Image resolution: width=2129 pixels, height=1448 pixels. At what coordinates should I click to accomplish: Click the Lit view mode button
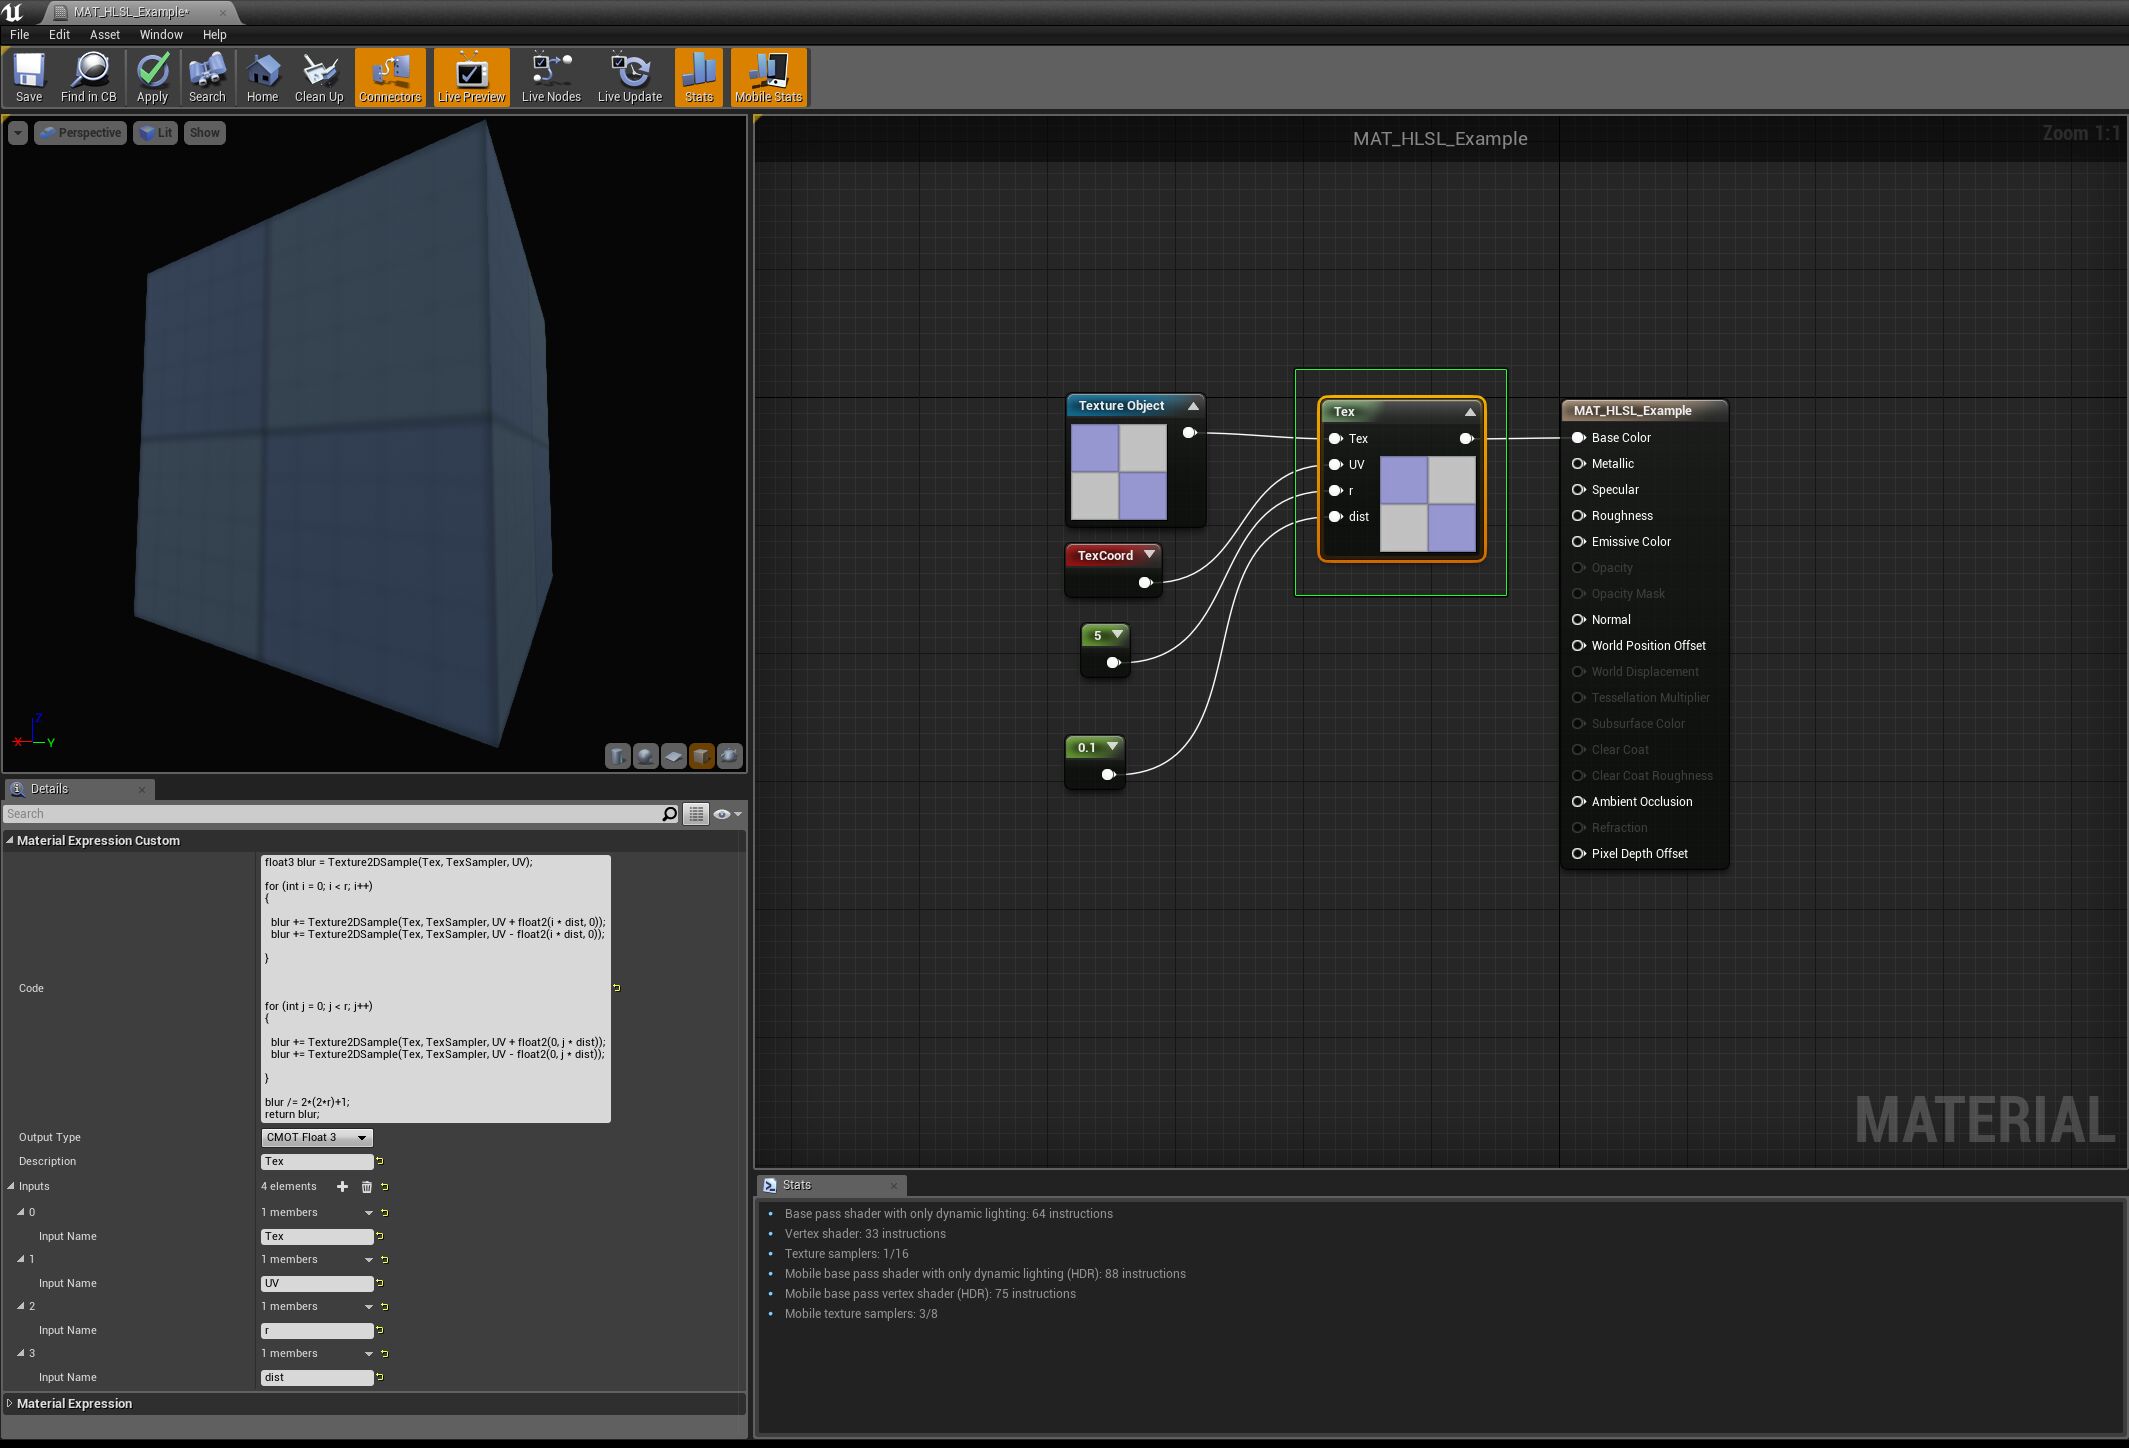155,133
